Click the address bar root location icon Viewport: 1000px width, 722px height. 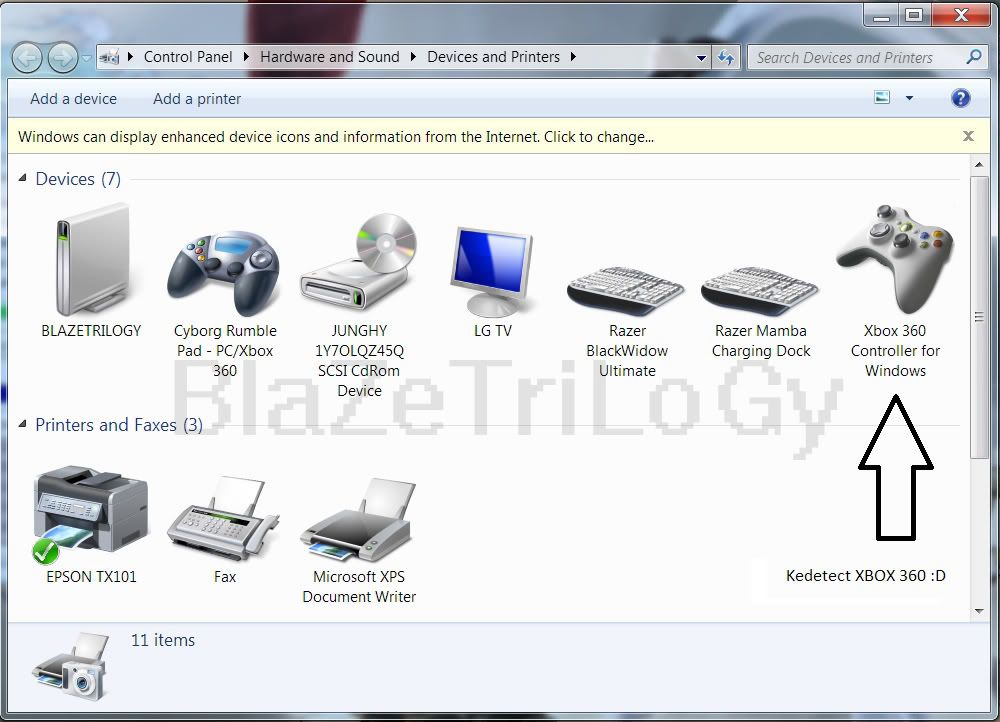coord(109,57)
